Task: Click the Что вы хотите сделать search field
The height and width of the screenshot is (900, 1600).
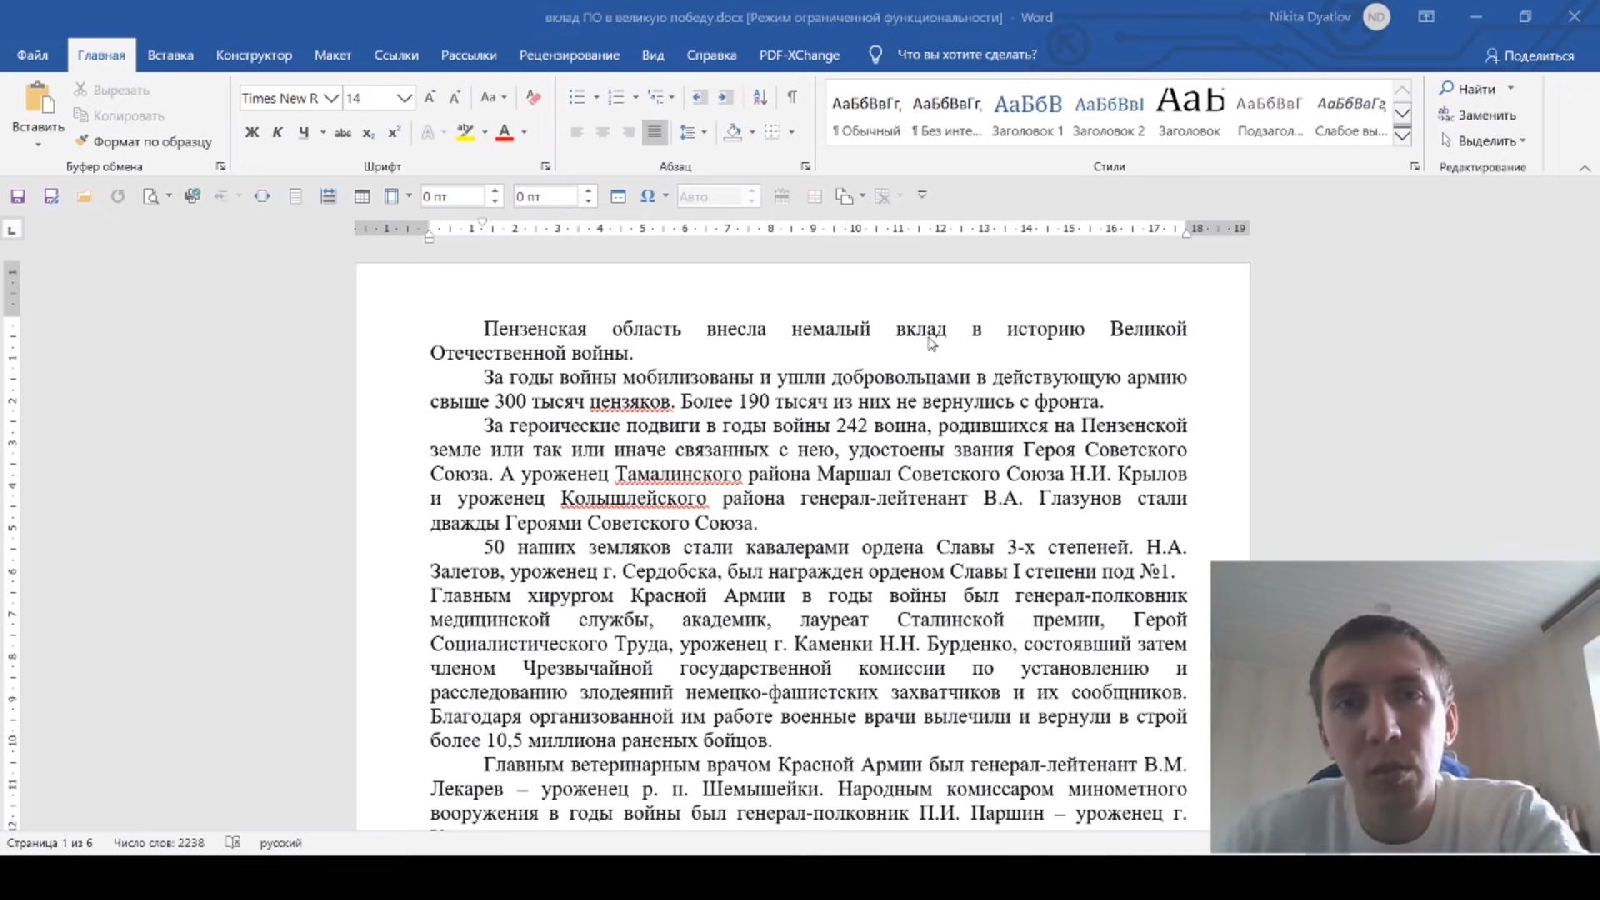Action: 967,55
